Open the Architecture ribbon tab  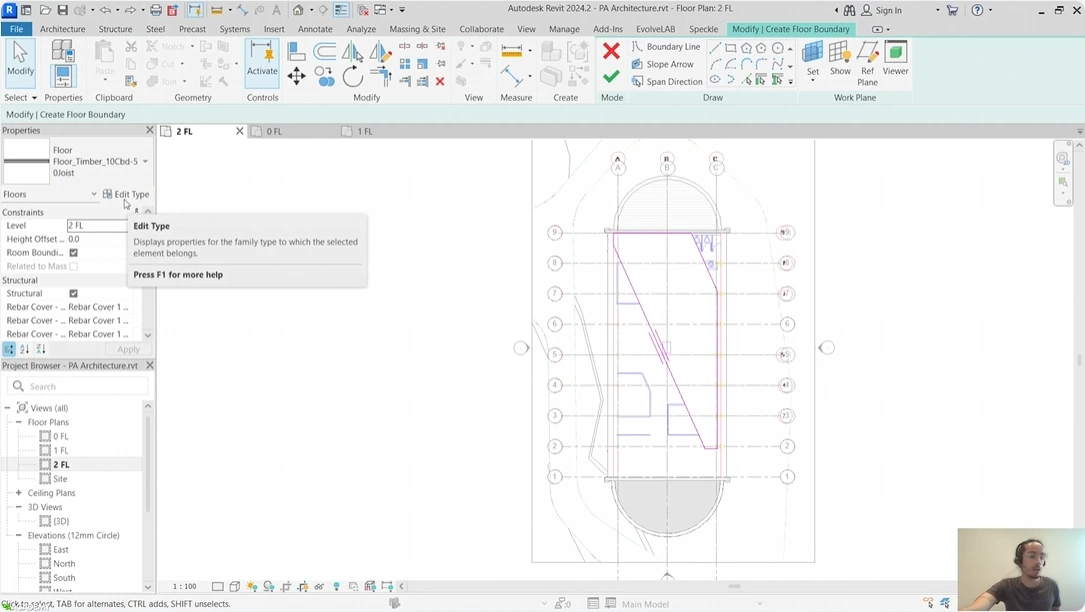tap(62, 29)
